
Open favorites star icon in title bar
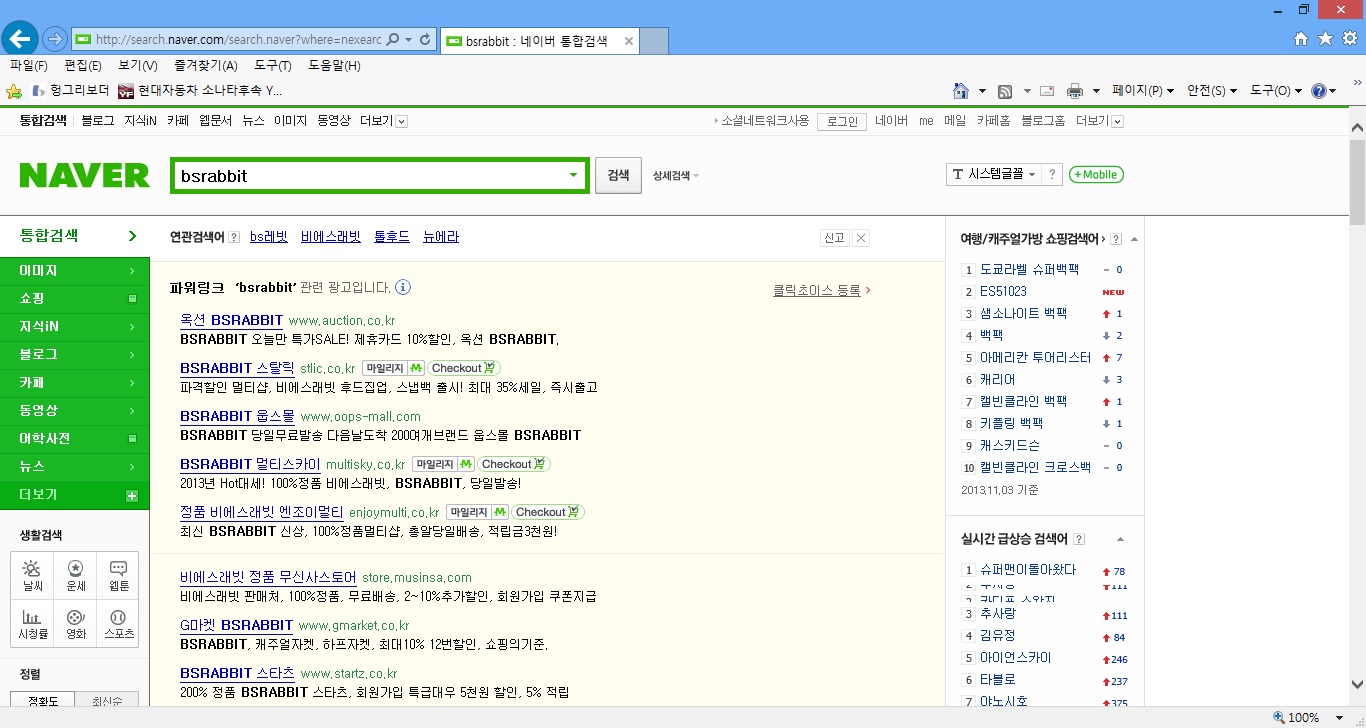(1325, 39)
